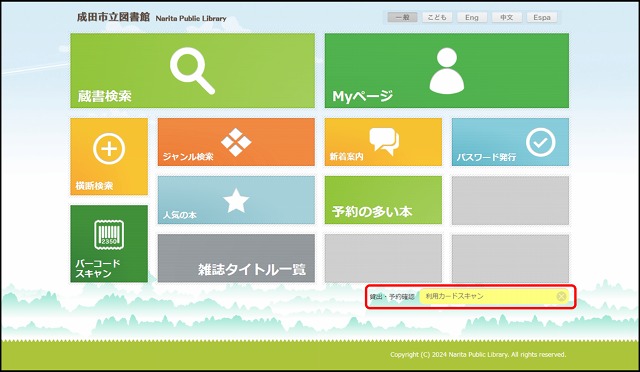Click the star icon in 人気の本
The width and height of the screenshot is (640, 372).
236,200
